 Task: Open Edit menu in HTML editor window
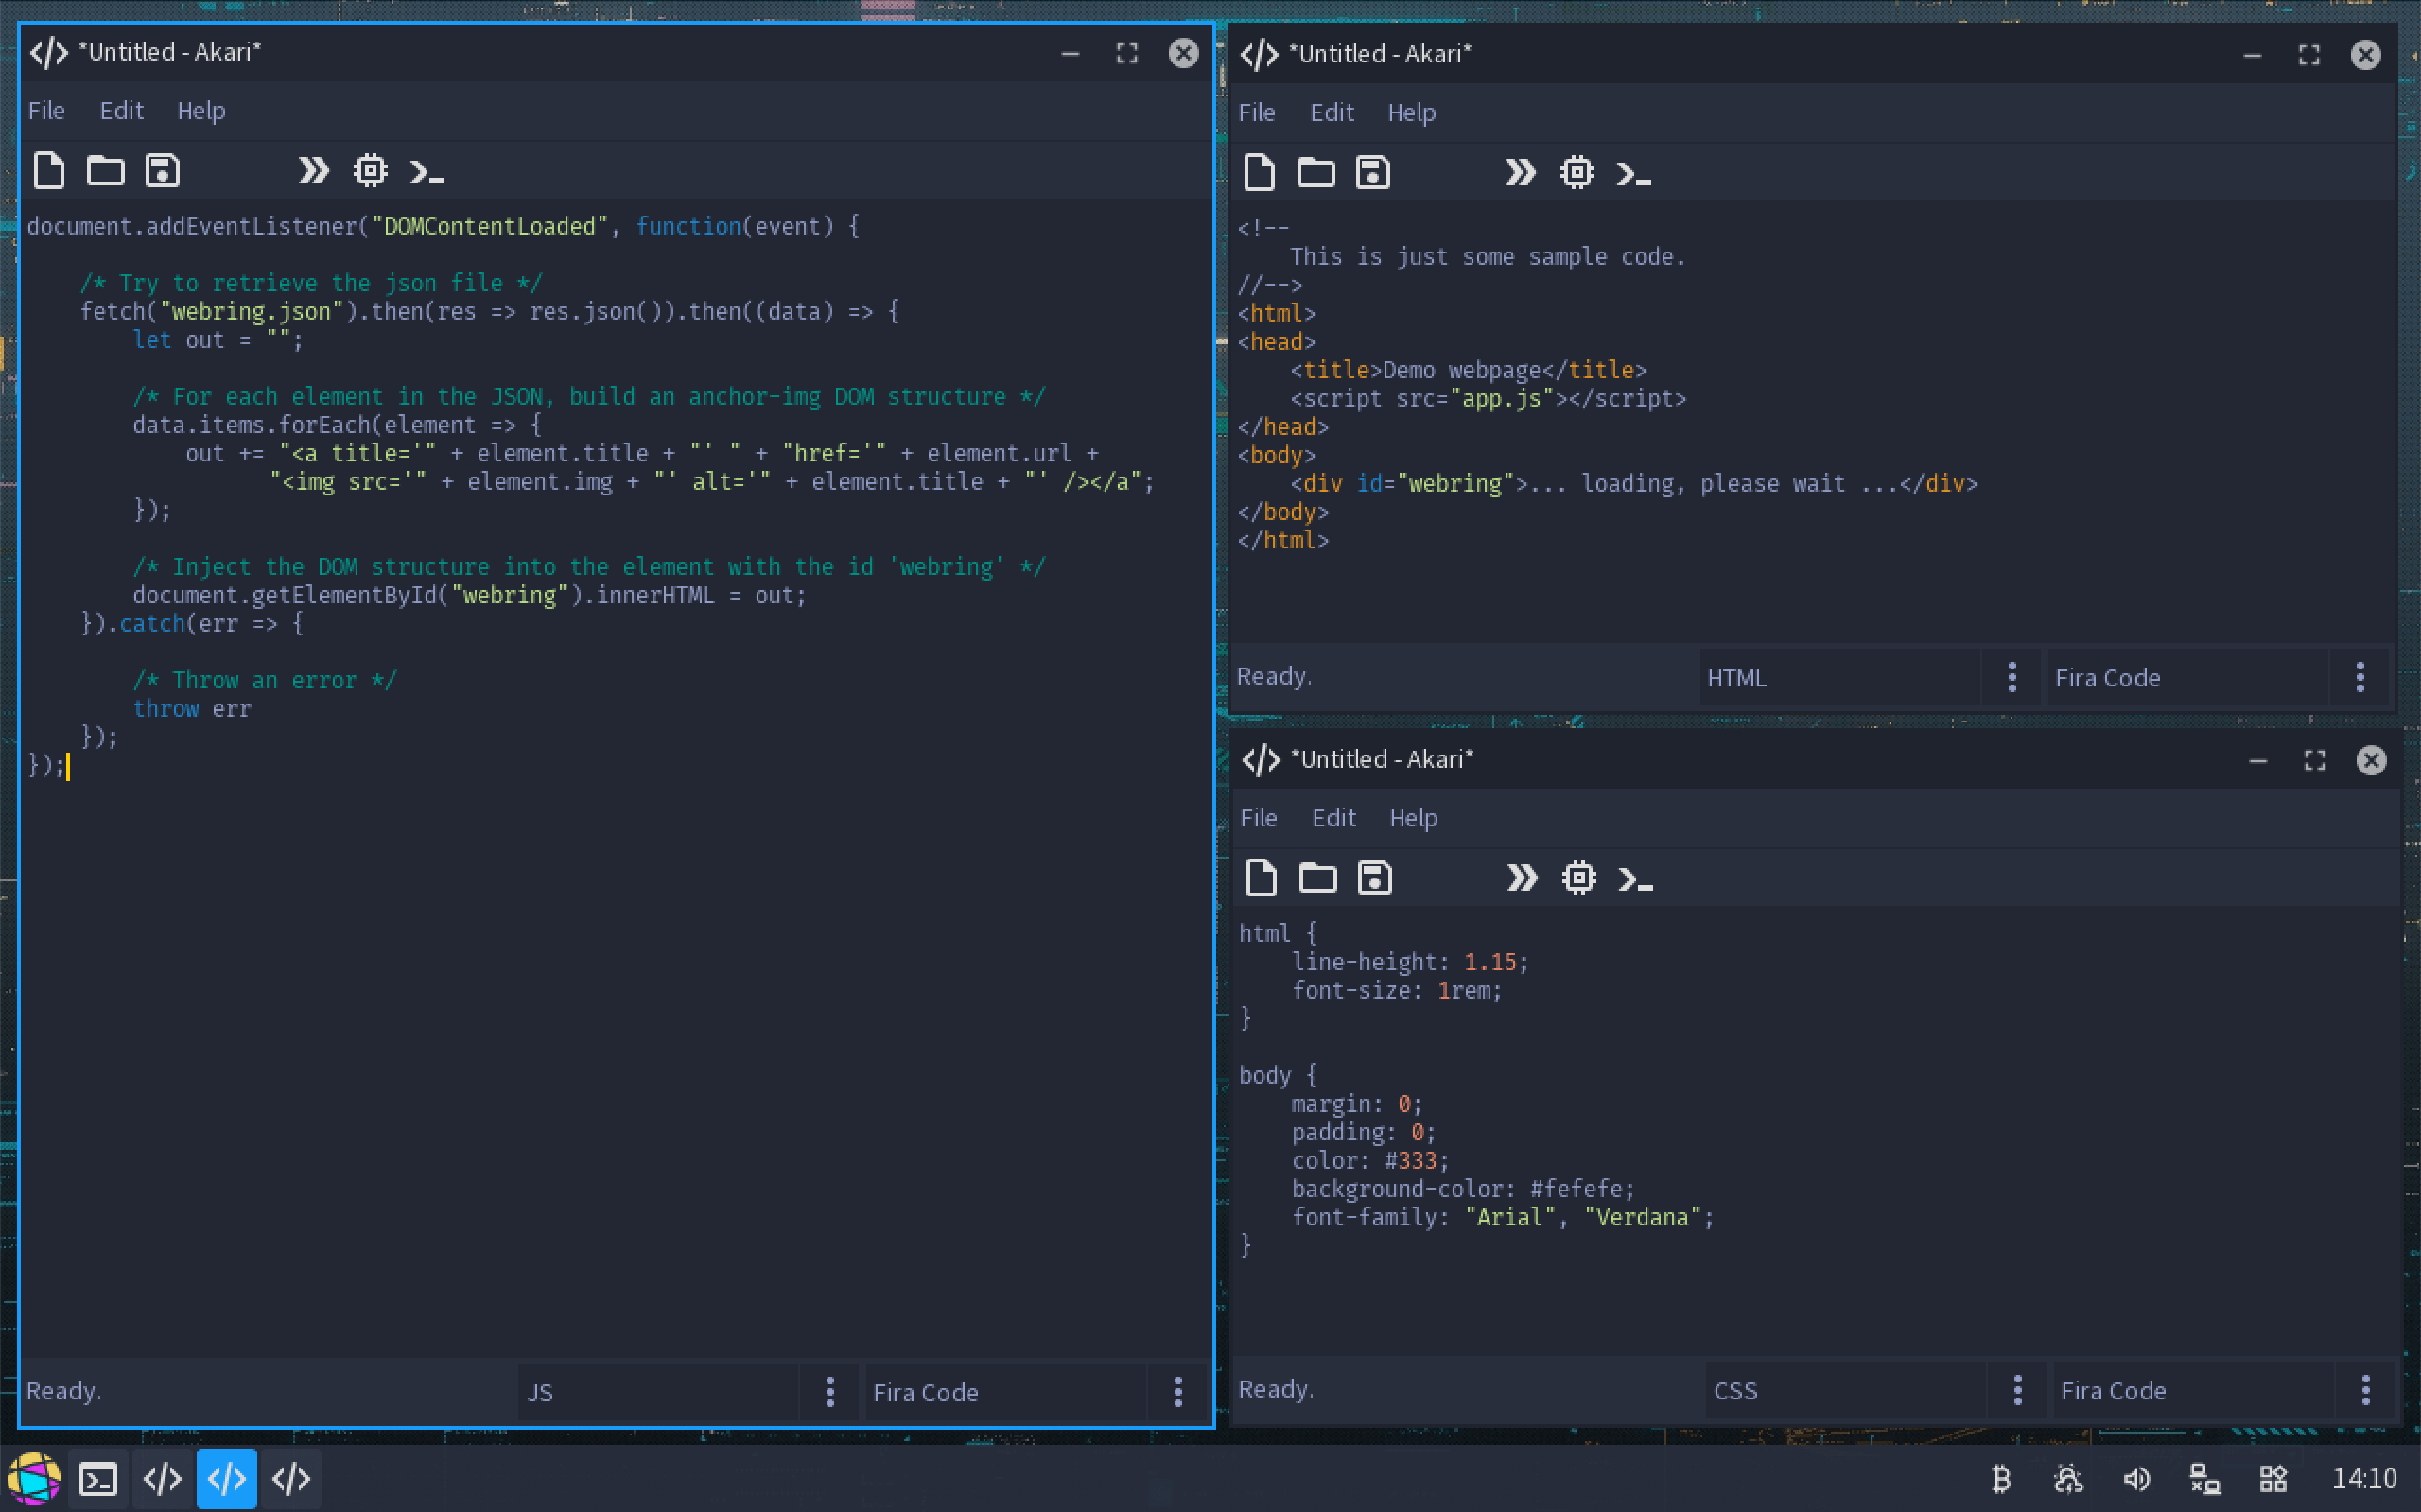[1332, 113]
